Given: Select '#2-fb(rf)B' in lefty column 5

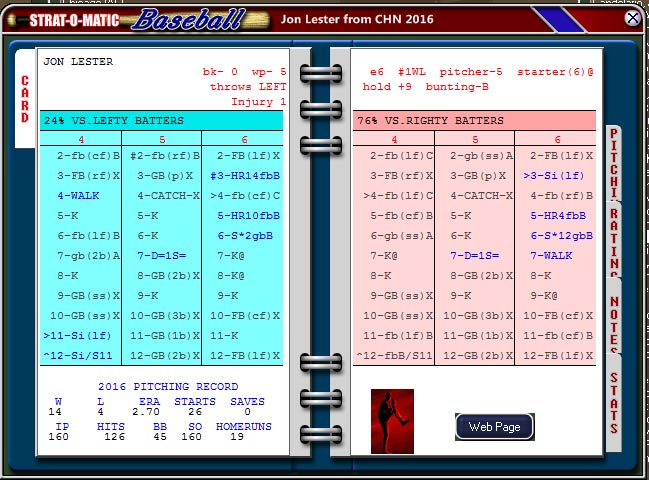Looking at the screenshot, I should 165,156.
